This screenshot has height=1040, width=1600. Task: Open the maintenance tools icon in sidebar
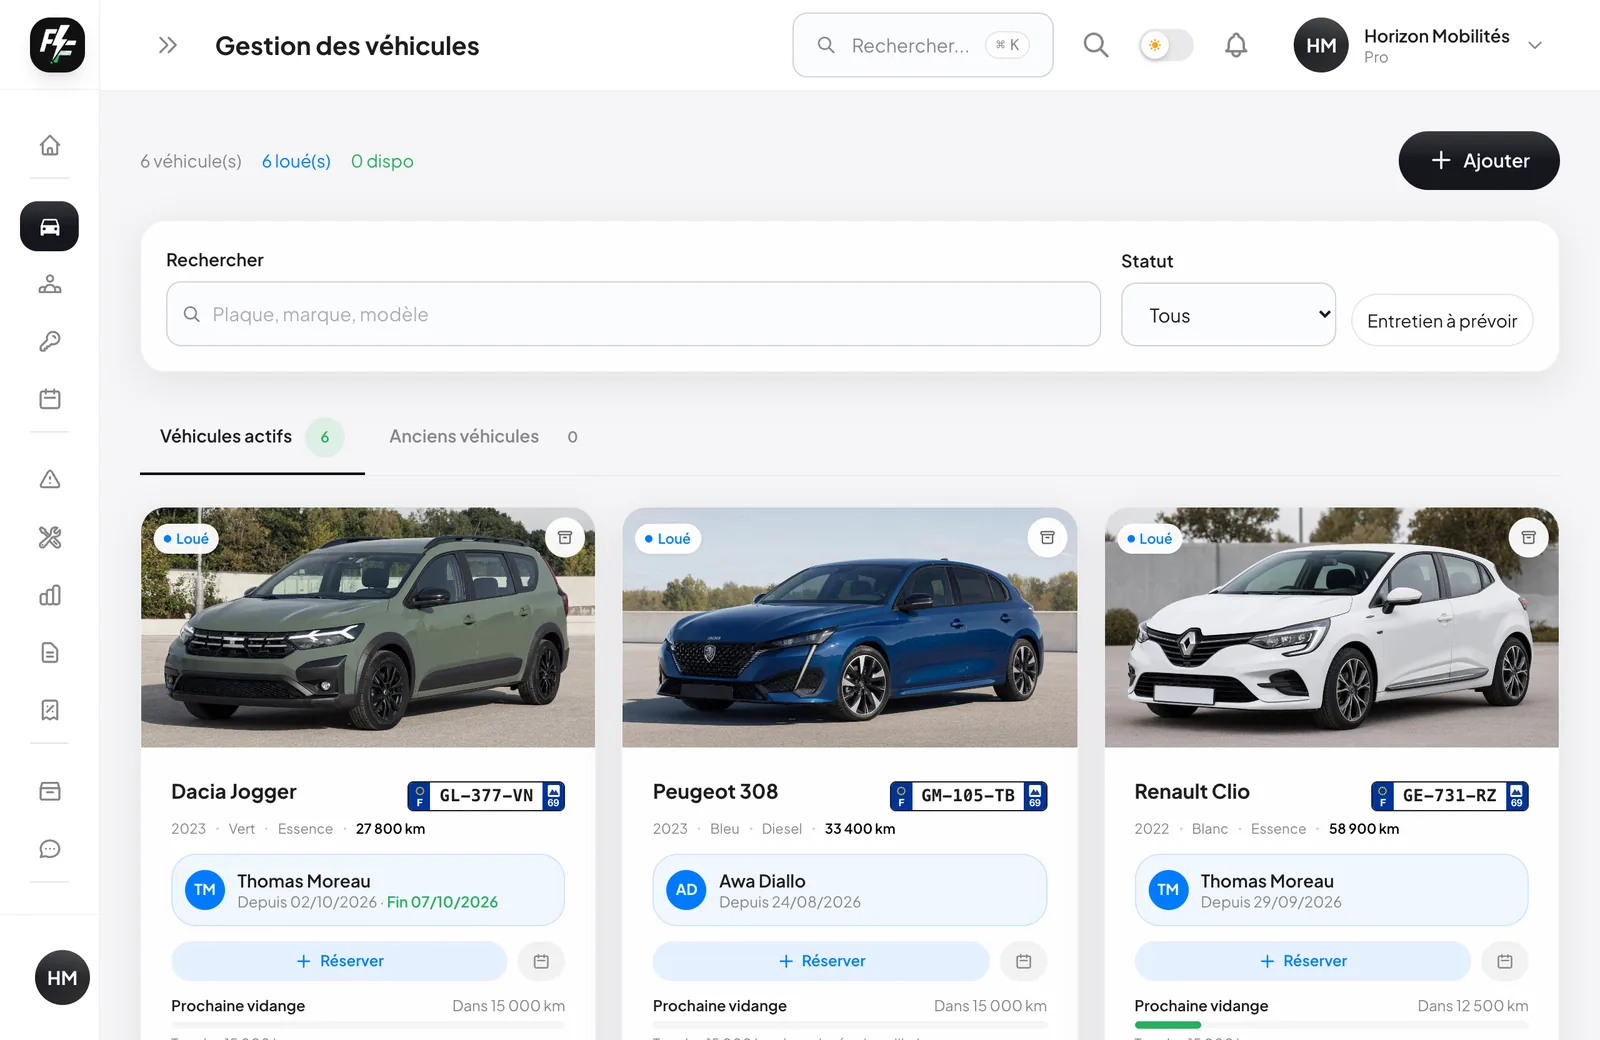(x=50, y=538)
